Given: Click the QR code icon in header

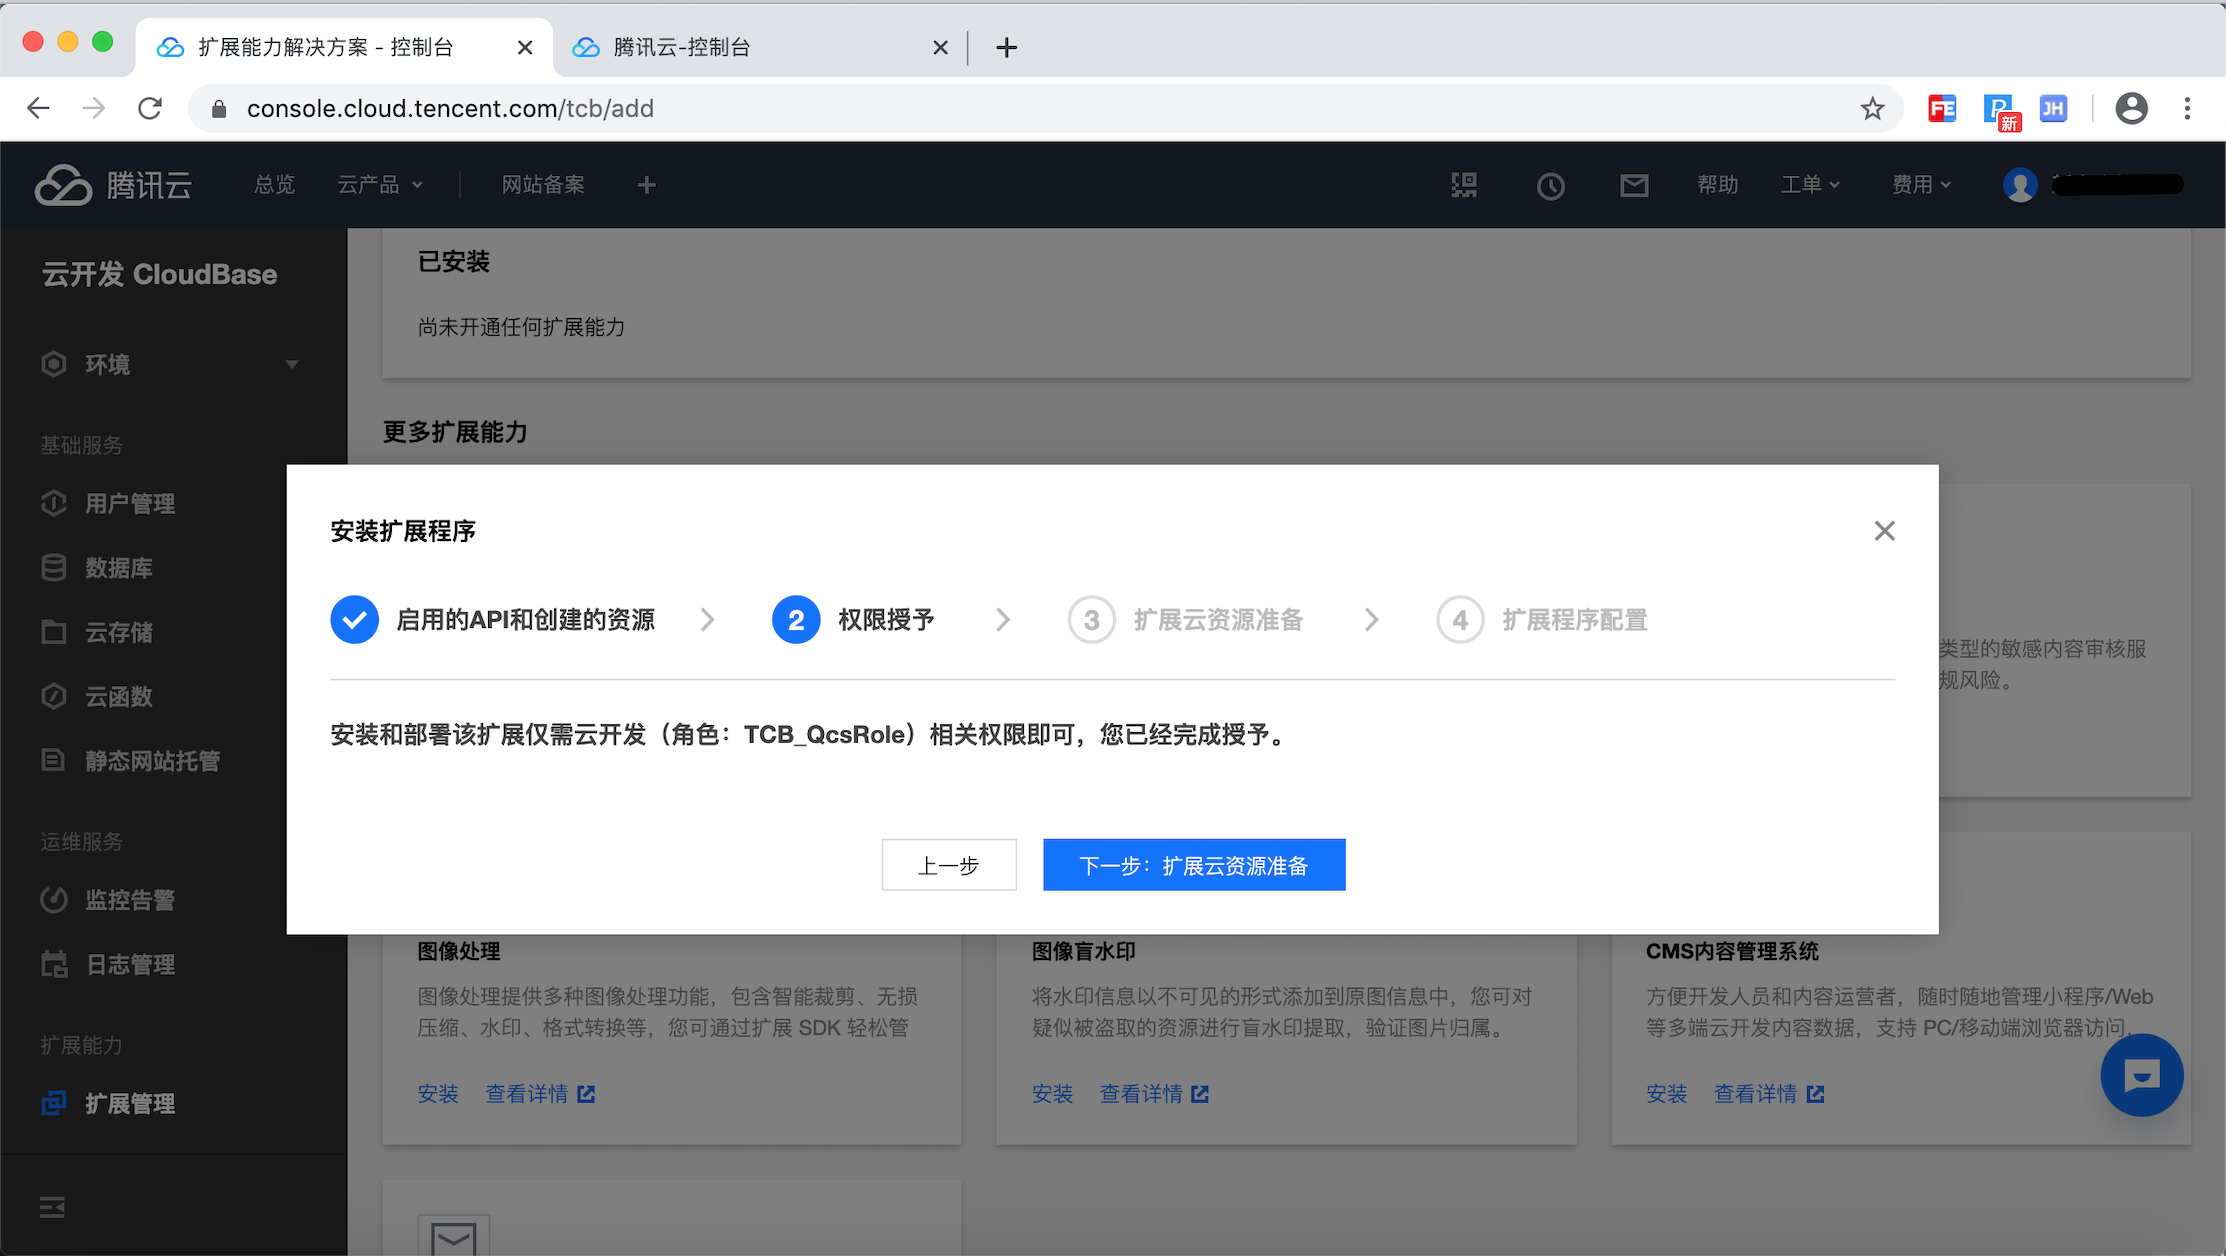Looking at the screenshot, I should point(1464,185).
